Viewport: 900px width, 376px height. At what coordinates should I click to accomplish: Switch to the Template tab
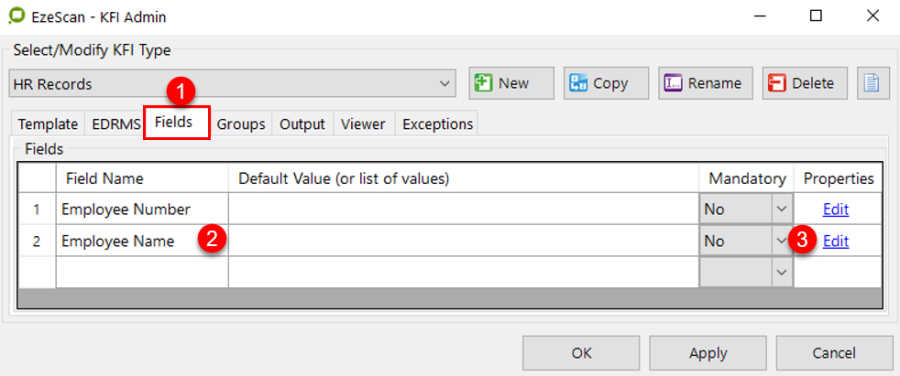(x=48, y=124)
